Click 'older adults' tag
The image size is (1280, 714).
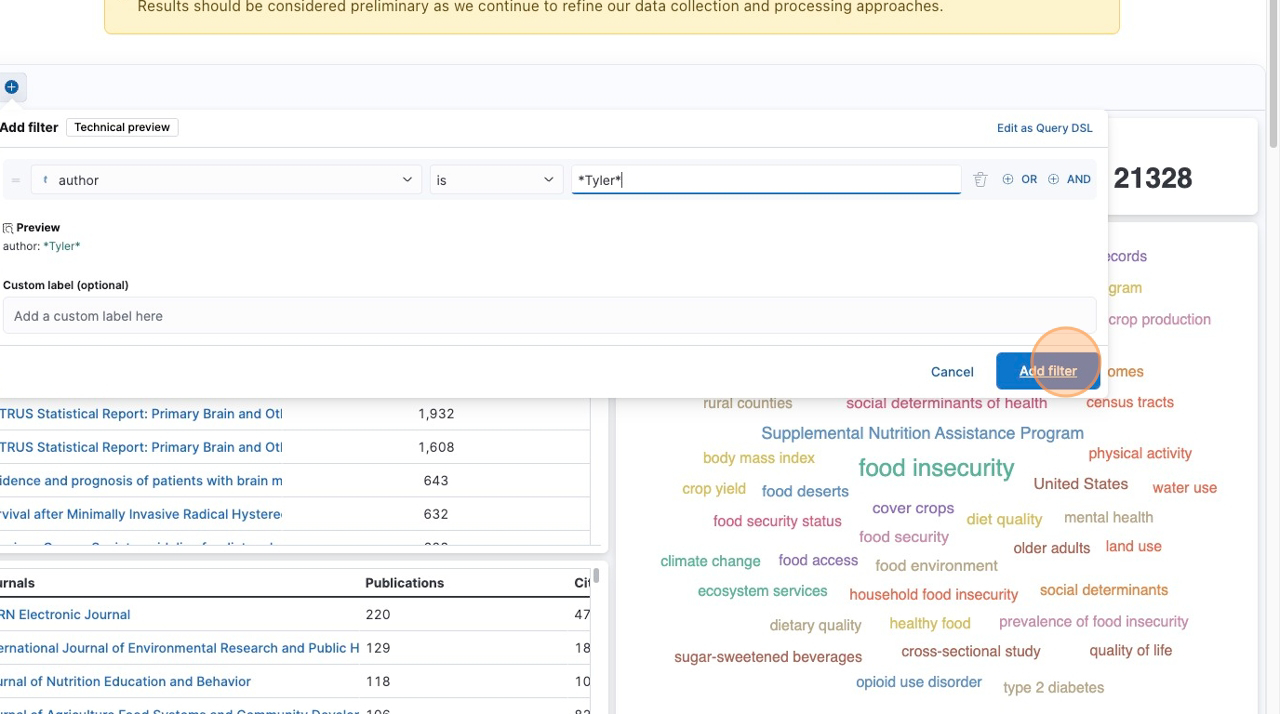[x=1051, y=548]
